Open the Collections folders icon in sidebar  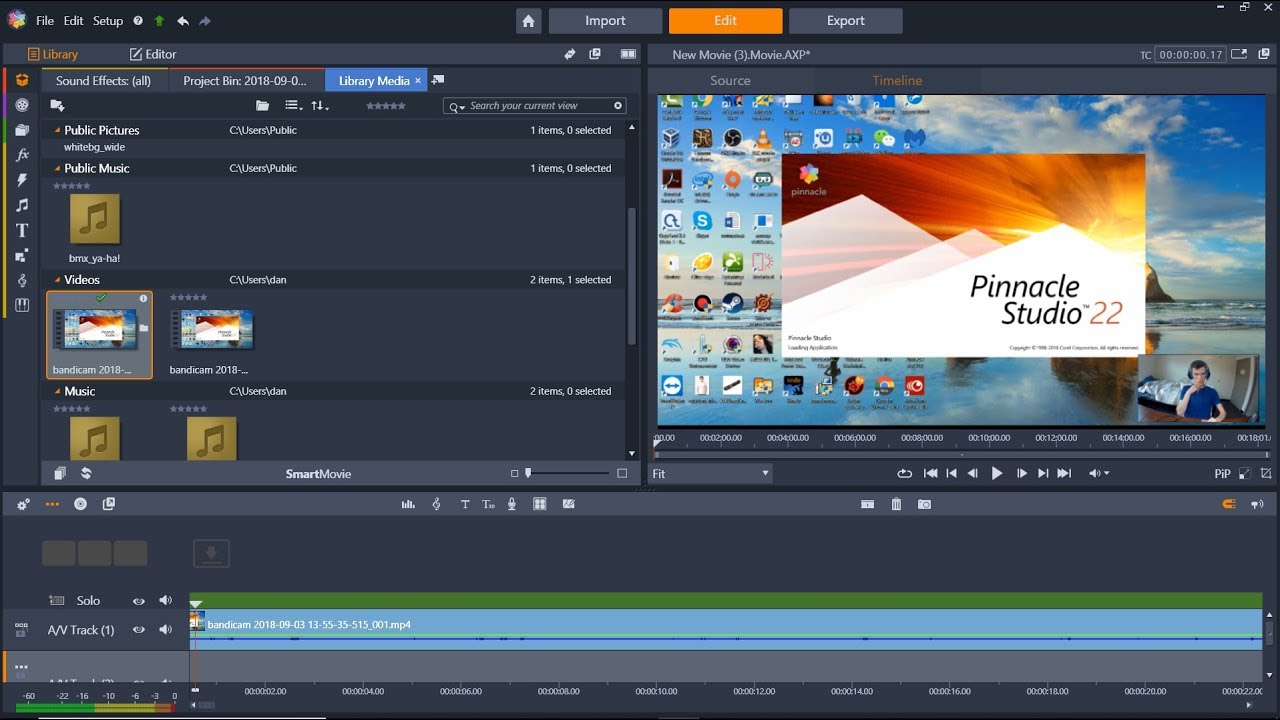[21, 130]
